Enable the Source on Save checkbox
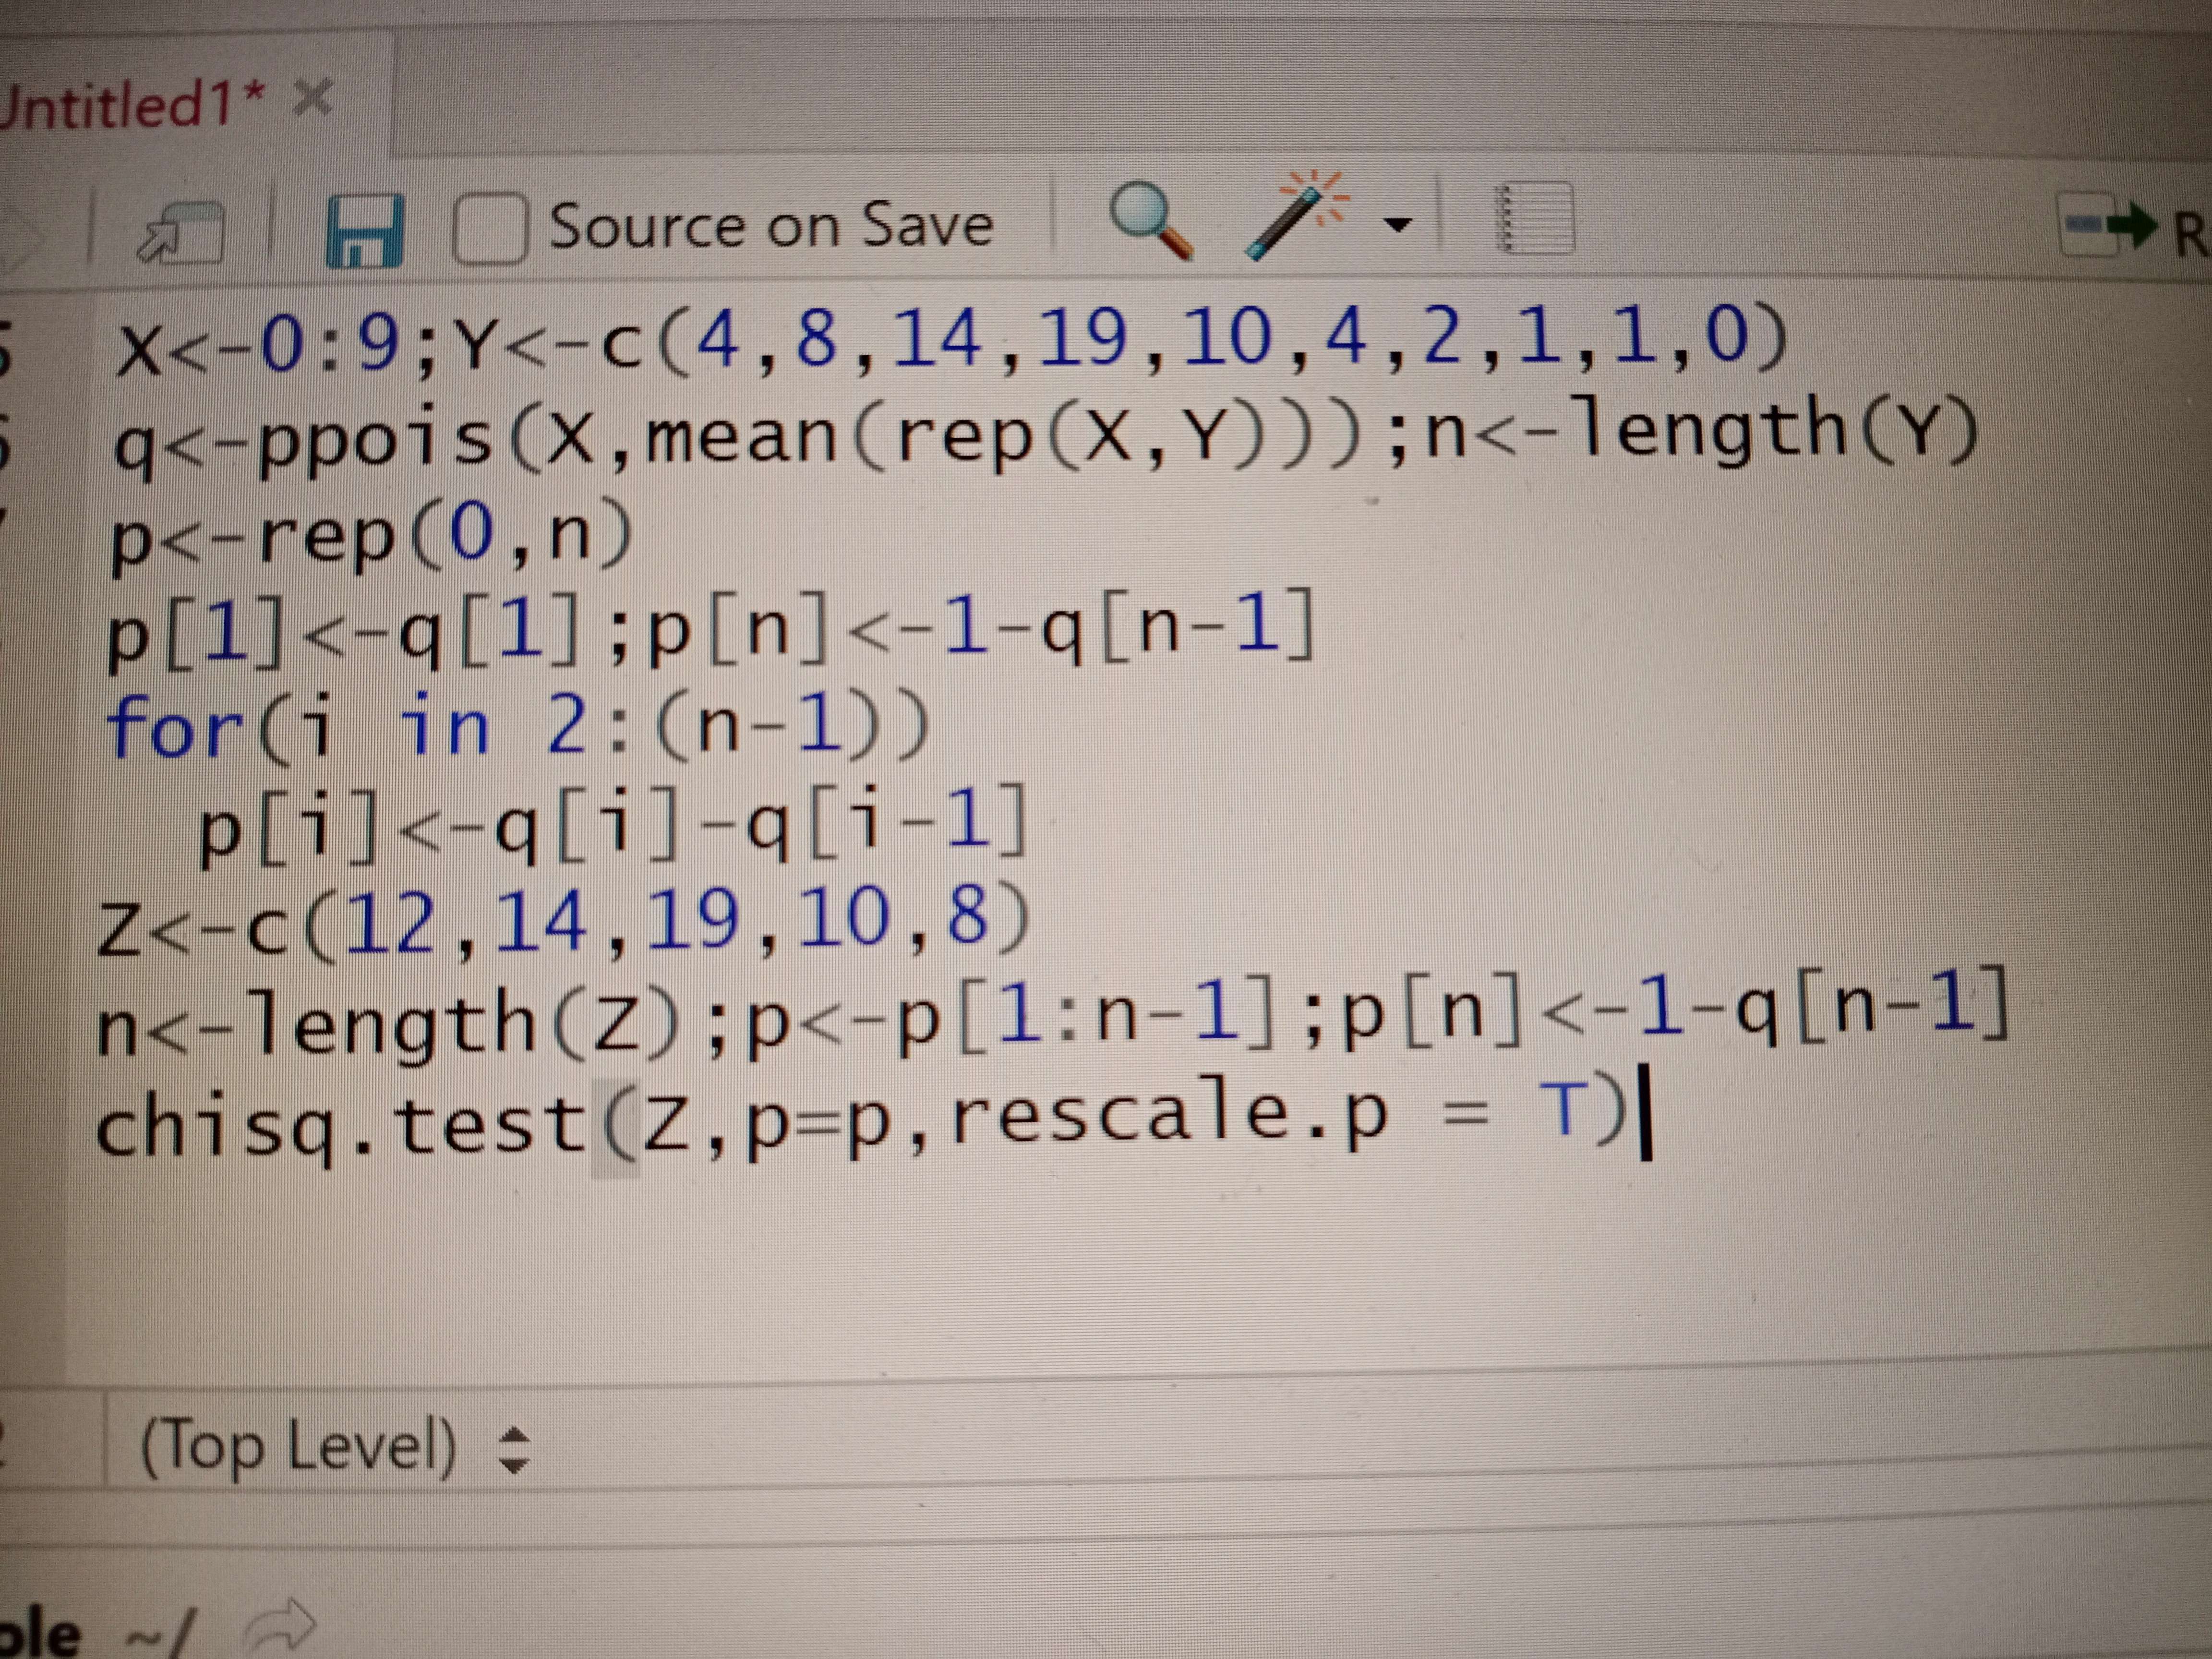The width and height of the screenshot is (2212, 1659). click(x=491, y=229)
